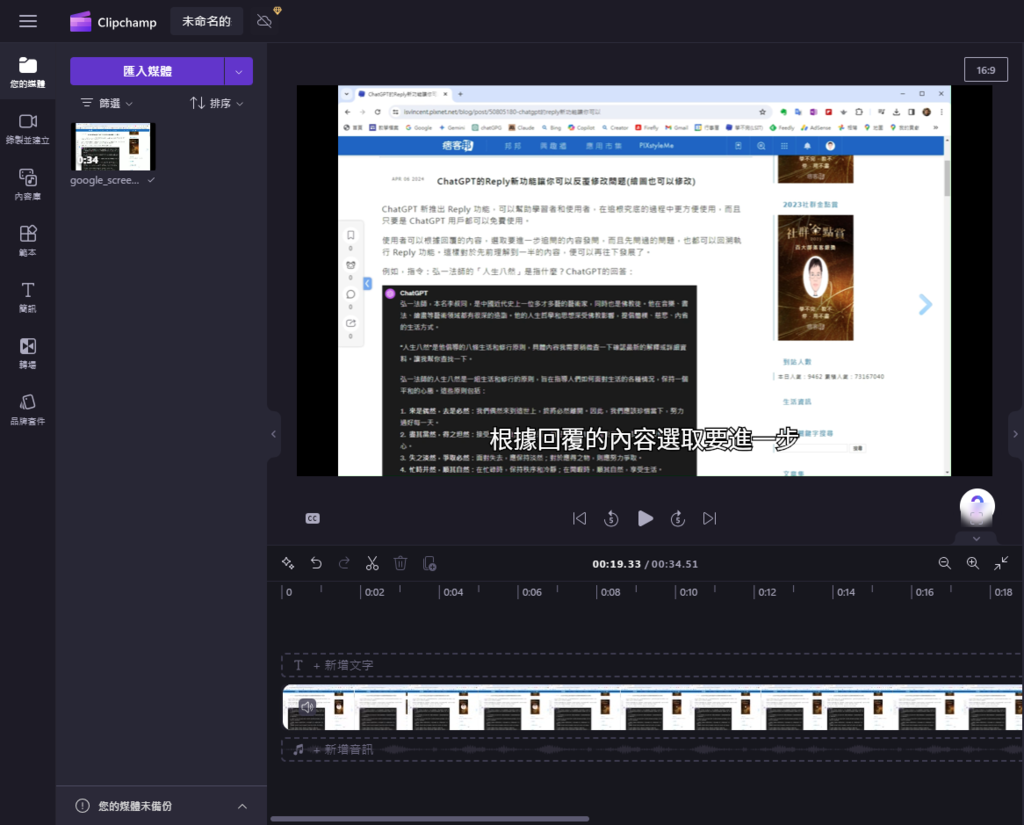The image size is (1024, 825).
Task: Expand the 匯入媒體 dropdown arrow
Action: [239, 71]
